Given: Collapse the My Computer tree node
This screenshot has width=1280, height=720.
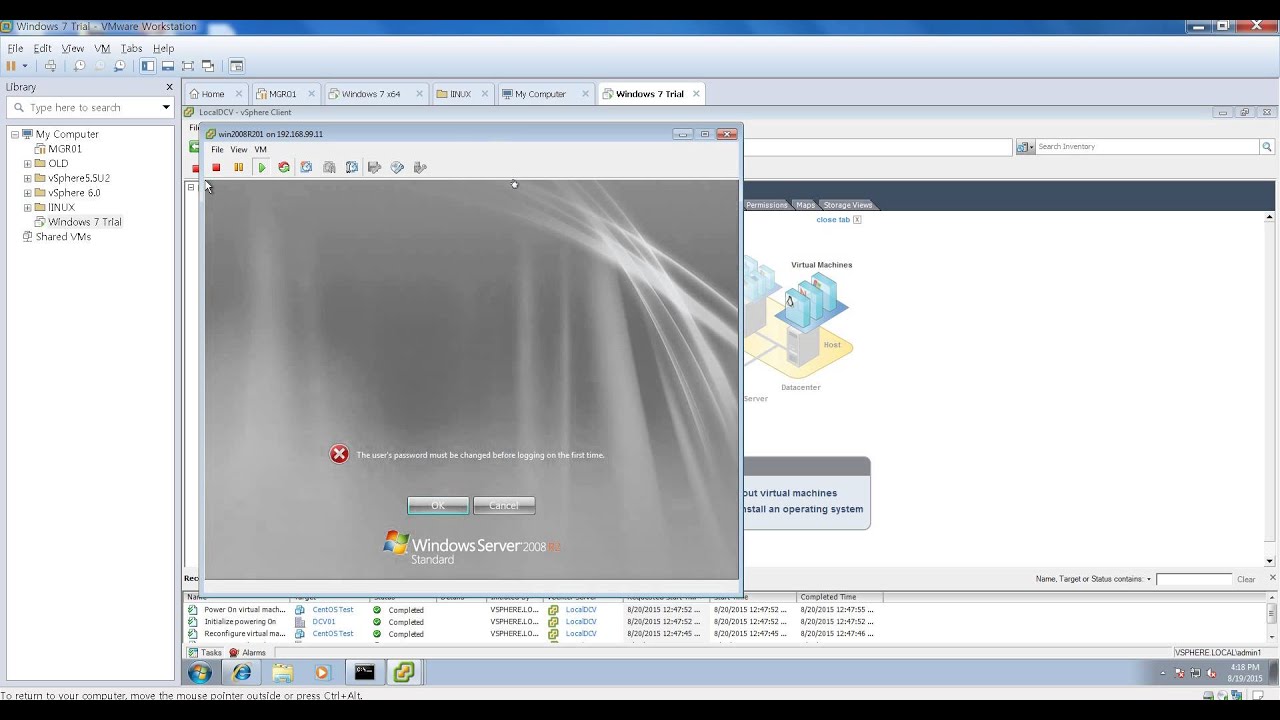Looking at the screenshot, I should coord(15,134).
